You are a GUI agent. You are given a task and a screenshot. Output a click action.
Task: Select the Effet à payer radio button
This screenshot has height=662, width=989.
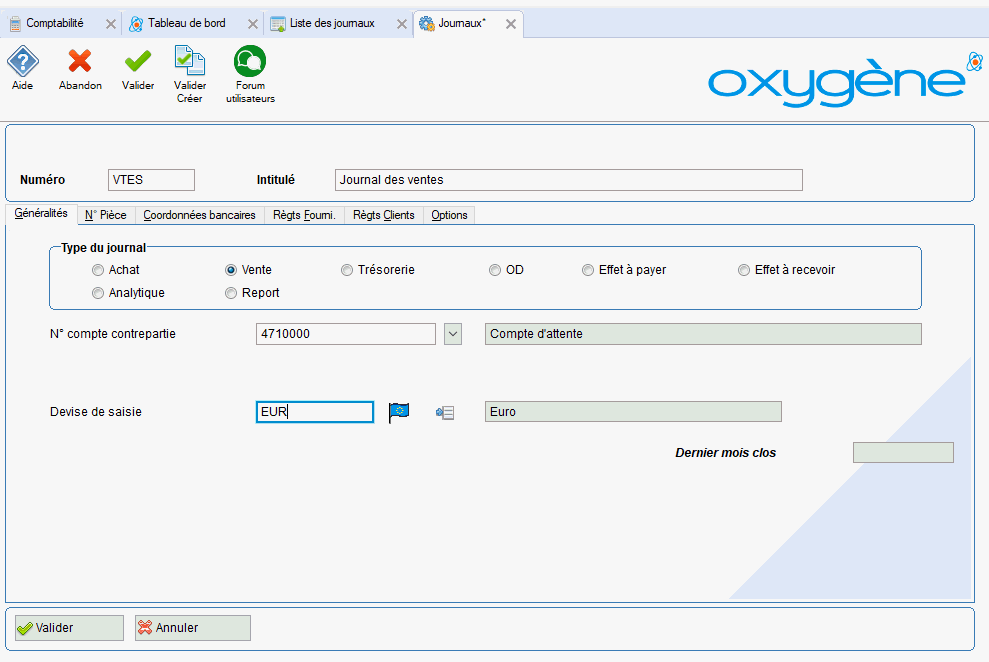click(x=588, y=270)
